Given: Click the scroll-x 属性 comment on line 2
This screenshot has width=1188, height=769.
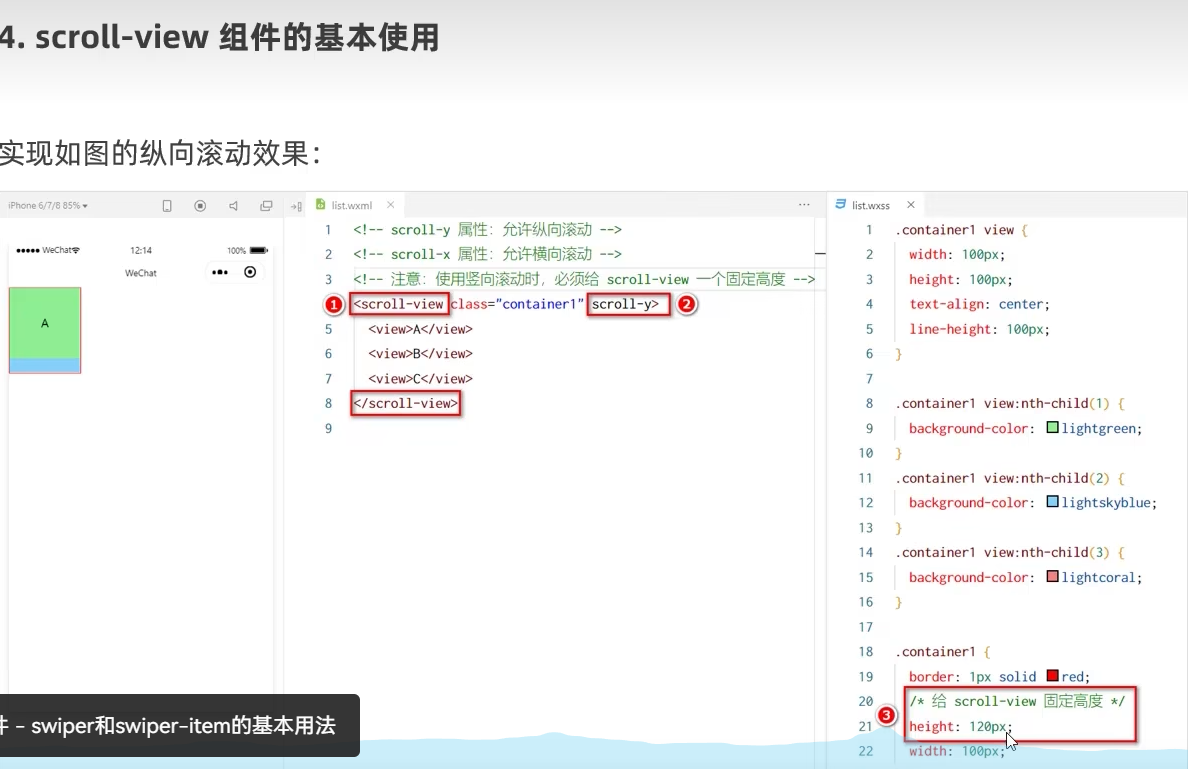Looking at the screenshot, I should click(487, 254).
